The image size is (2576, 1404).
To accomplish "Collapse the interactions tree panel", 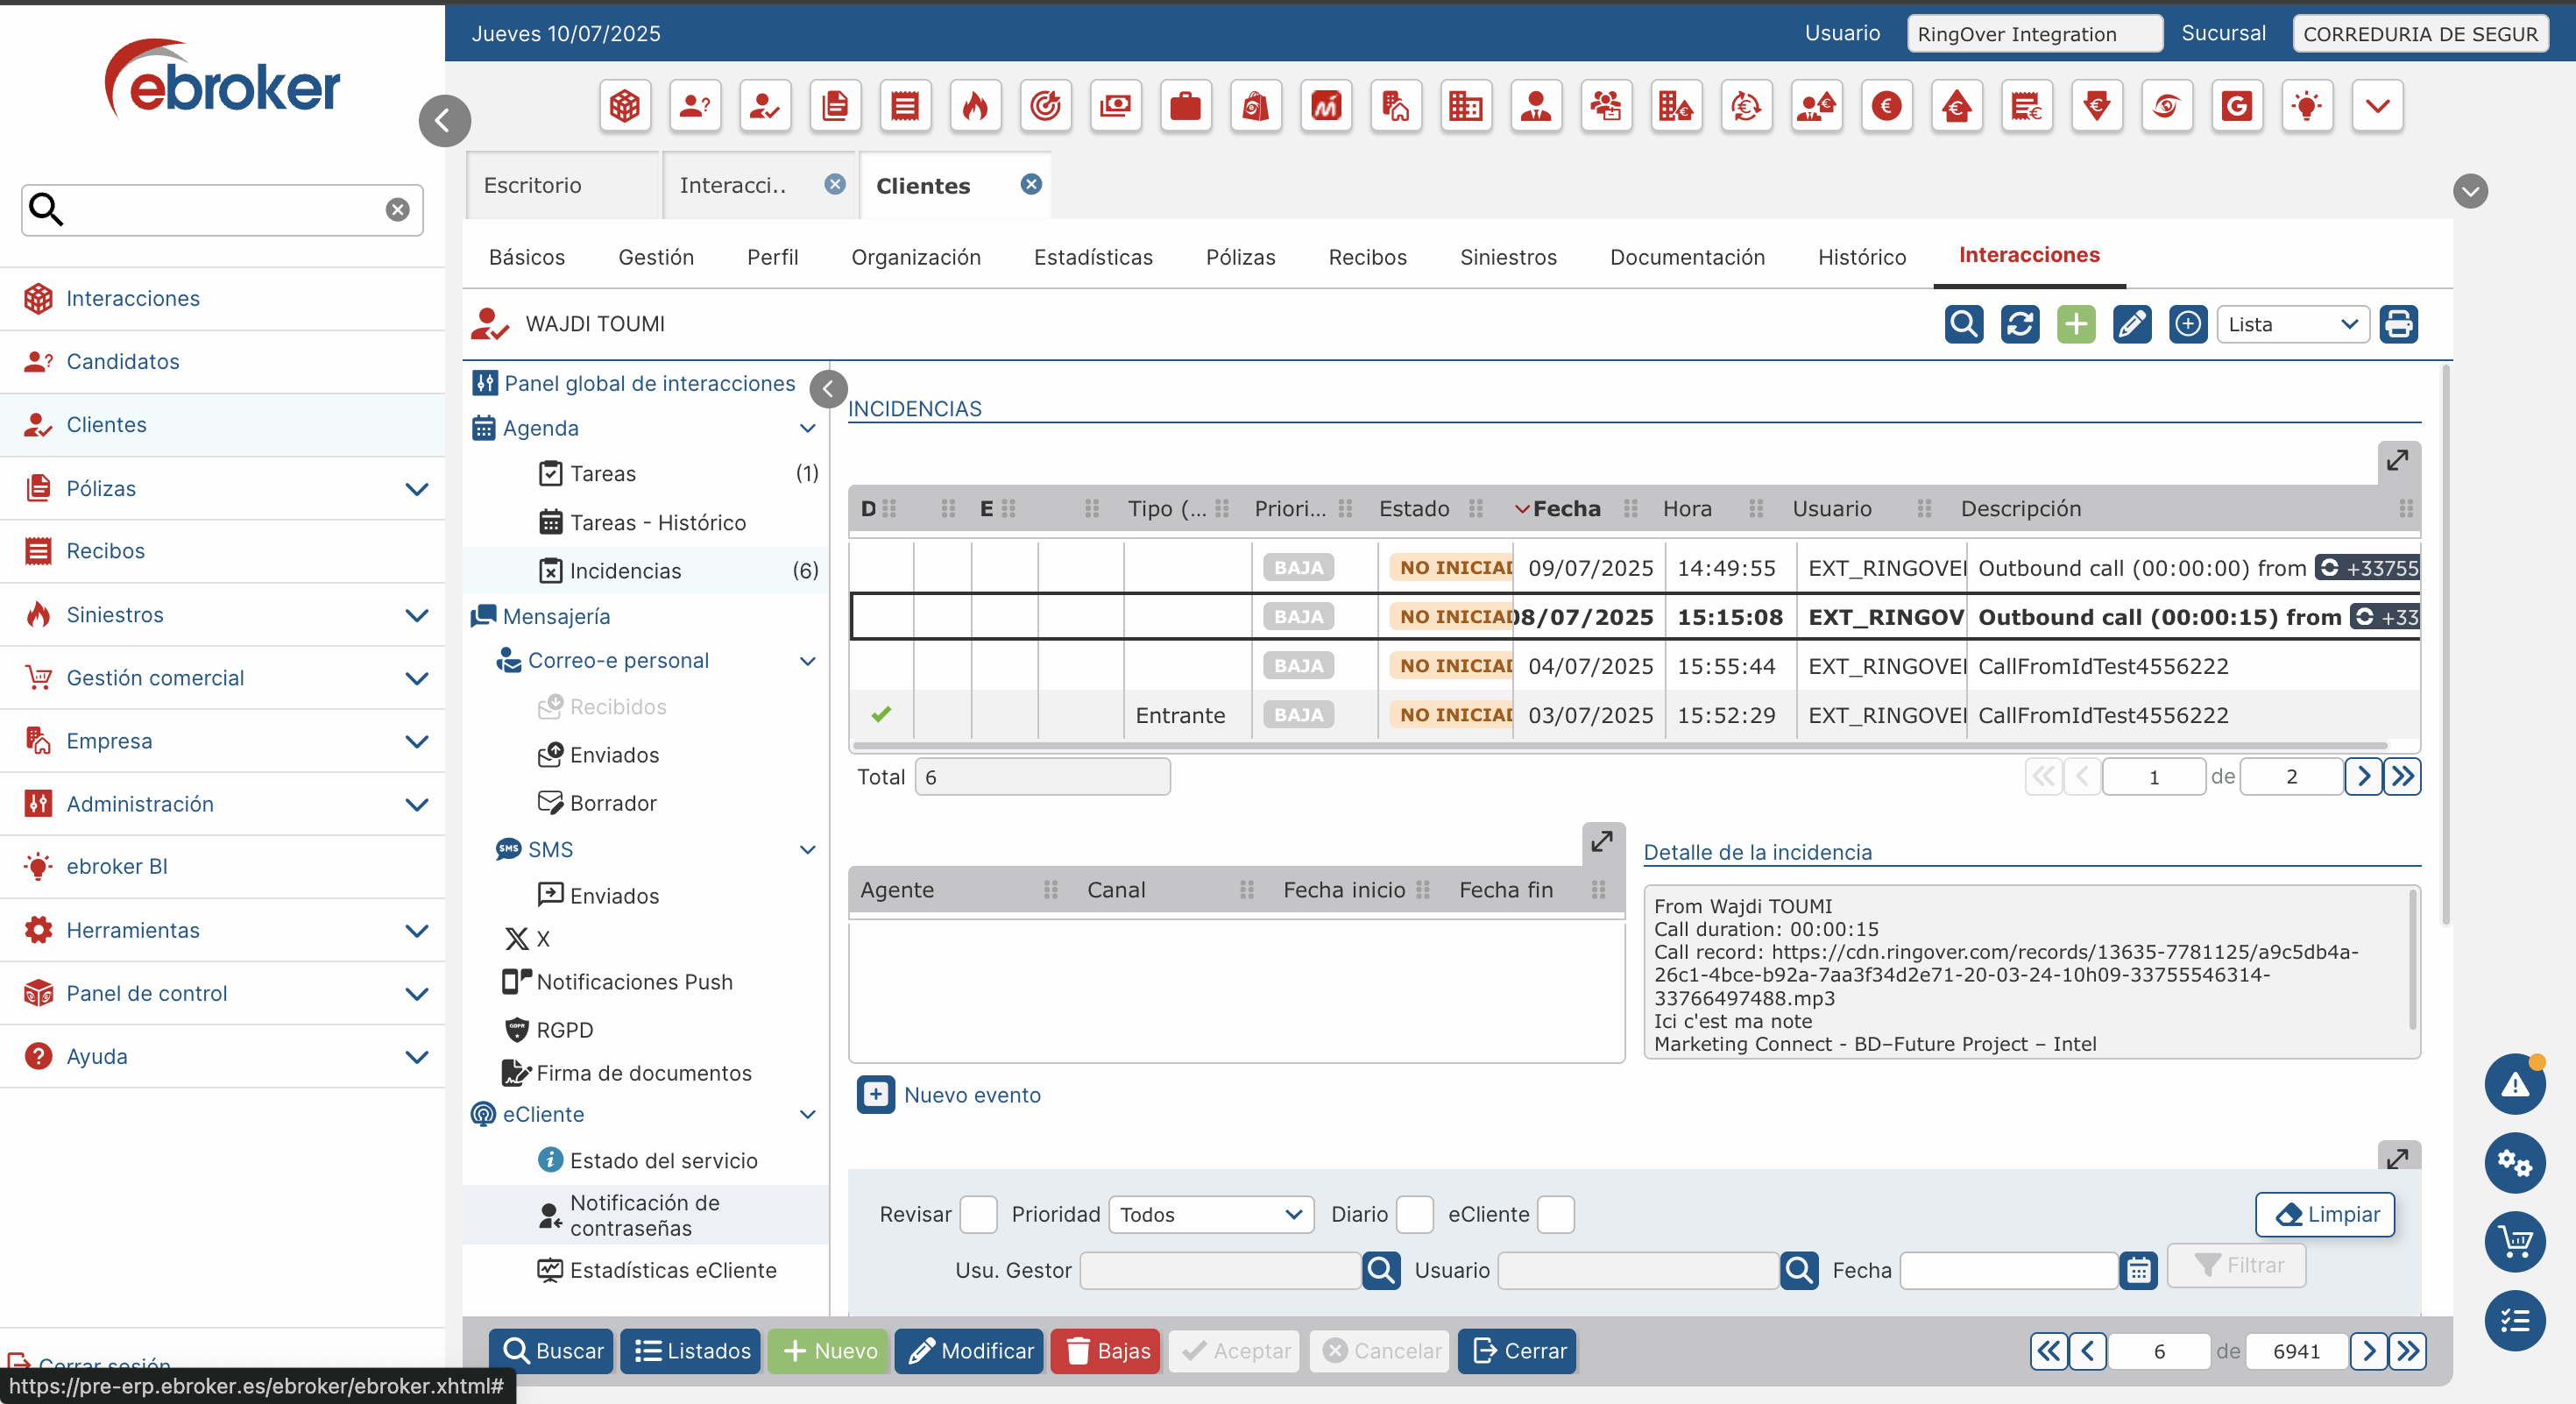I will click(x=828, y=389).
